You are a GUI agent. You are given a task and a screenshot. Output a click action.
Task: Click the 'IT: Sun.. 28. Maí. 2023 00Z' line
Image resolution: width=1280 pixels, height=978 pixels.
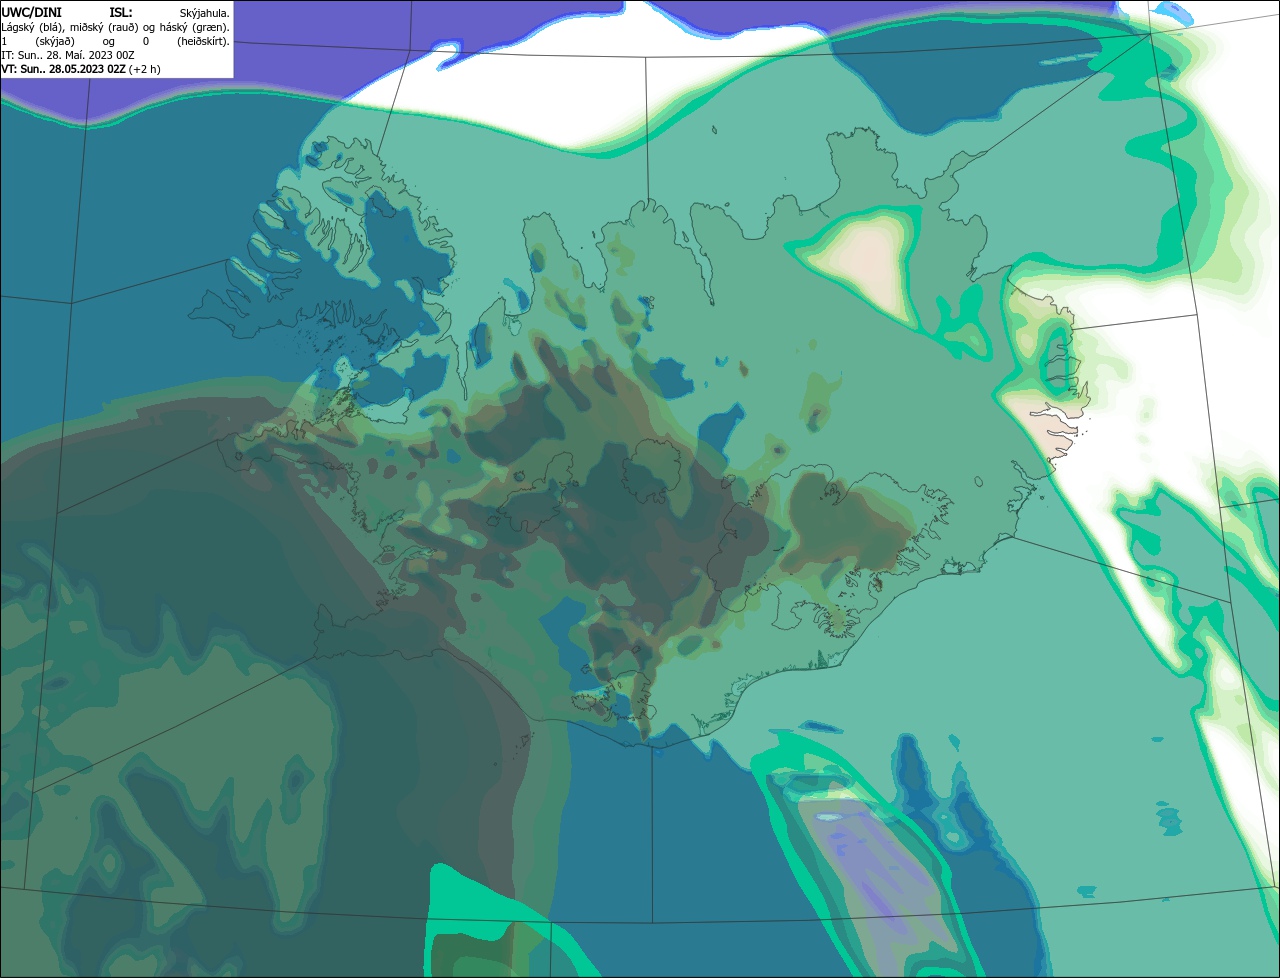click(x=68, y=55)
